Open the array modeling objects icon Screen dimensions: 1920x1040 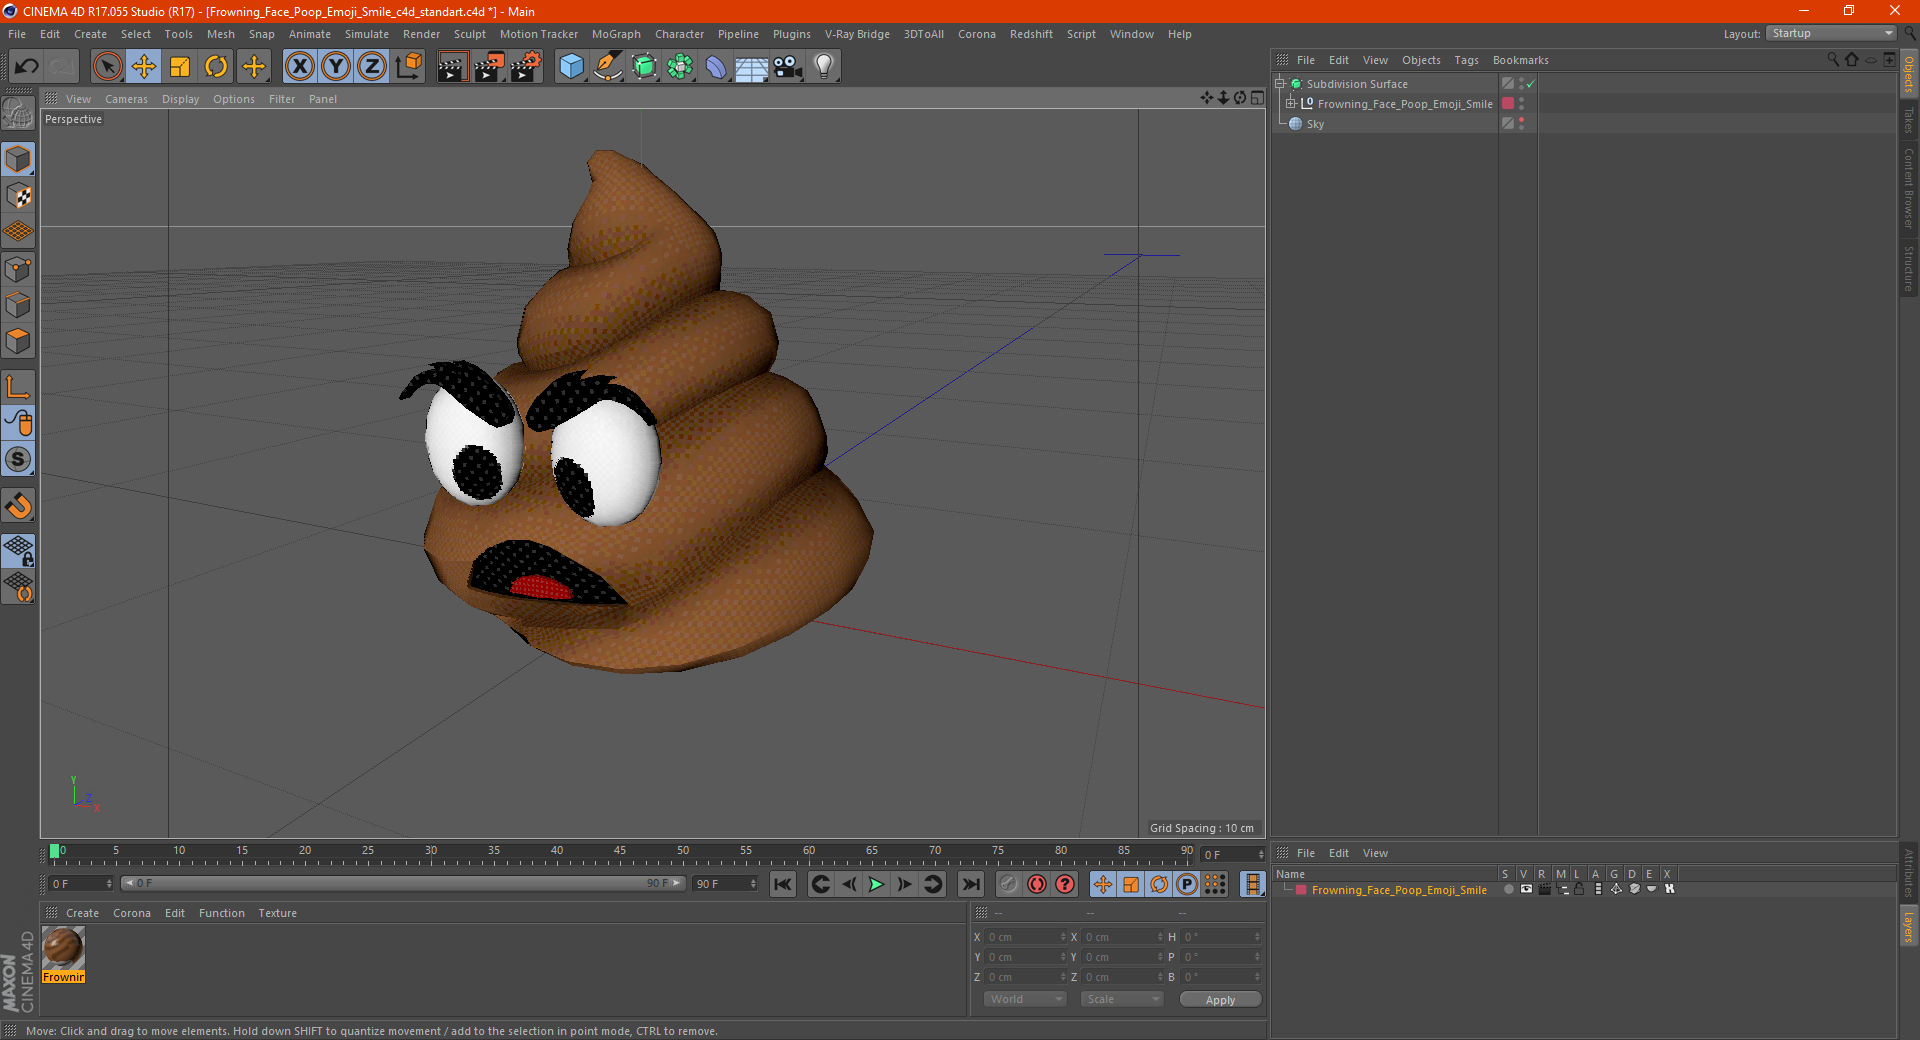click(x=680, y=67)
